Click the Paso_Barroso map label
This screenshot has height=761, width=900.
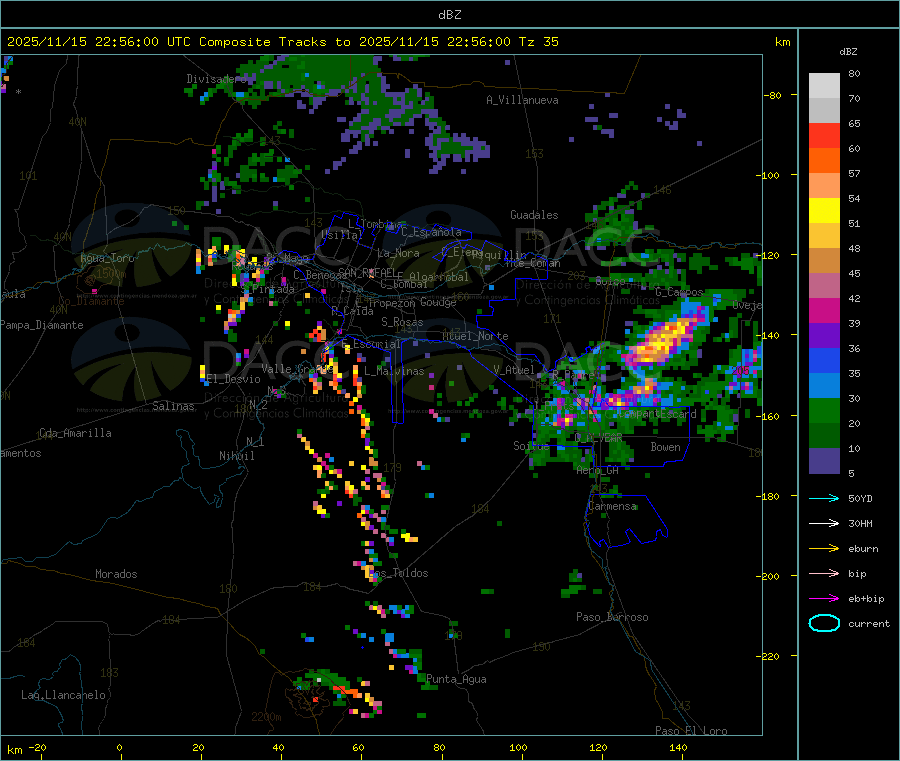tap(612, 617)
